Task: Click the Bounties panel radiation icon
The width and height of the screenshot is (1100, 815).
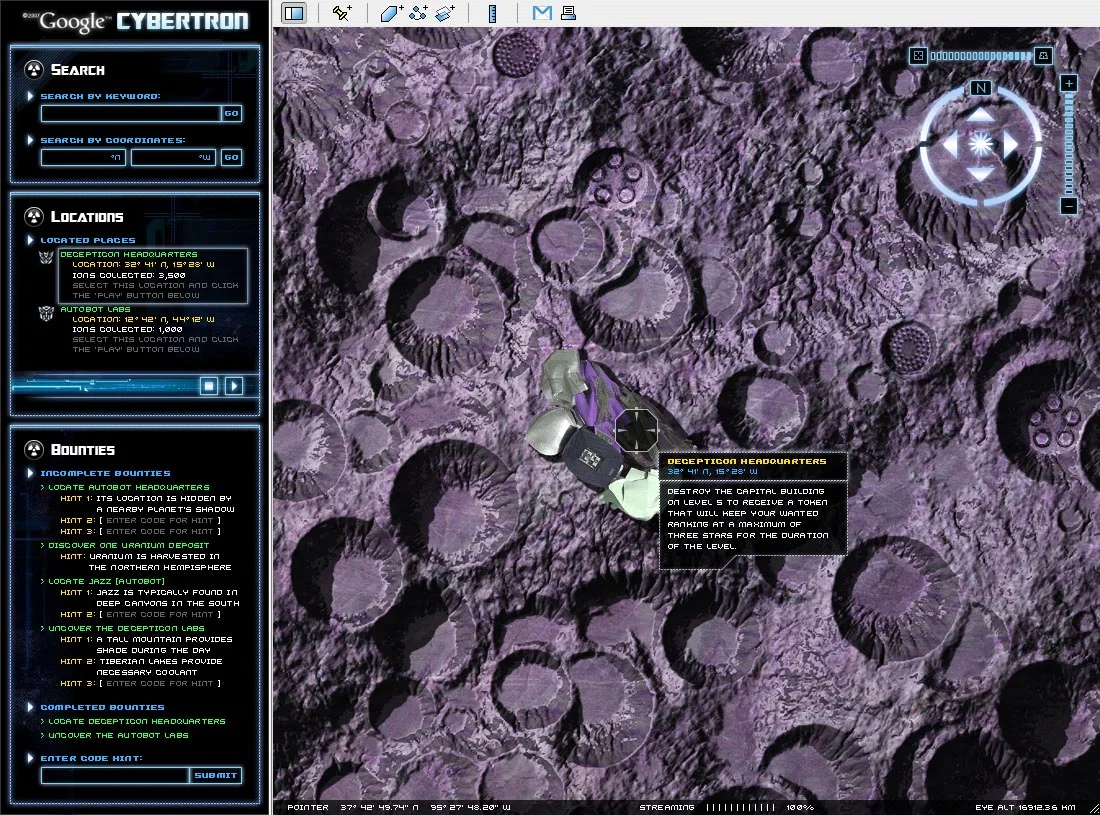Action: point(34,449)
